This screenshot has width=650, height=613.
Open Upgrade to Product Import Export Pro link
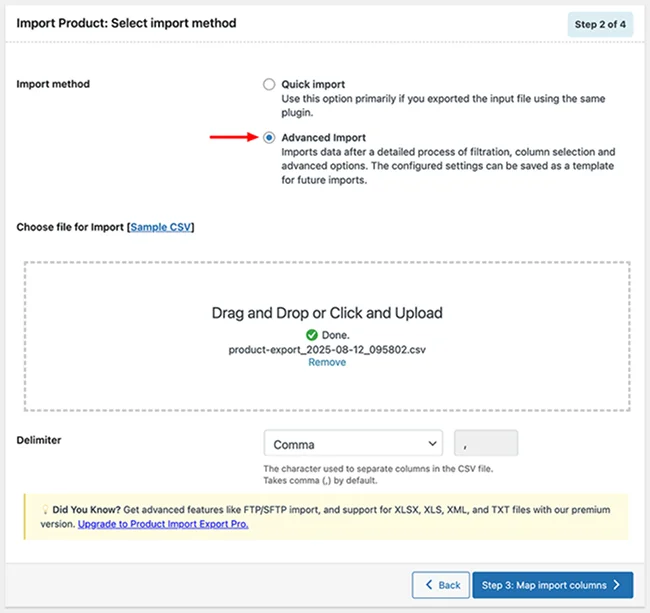pyautogui.click(x=163, y=523)
